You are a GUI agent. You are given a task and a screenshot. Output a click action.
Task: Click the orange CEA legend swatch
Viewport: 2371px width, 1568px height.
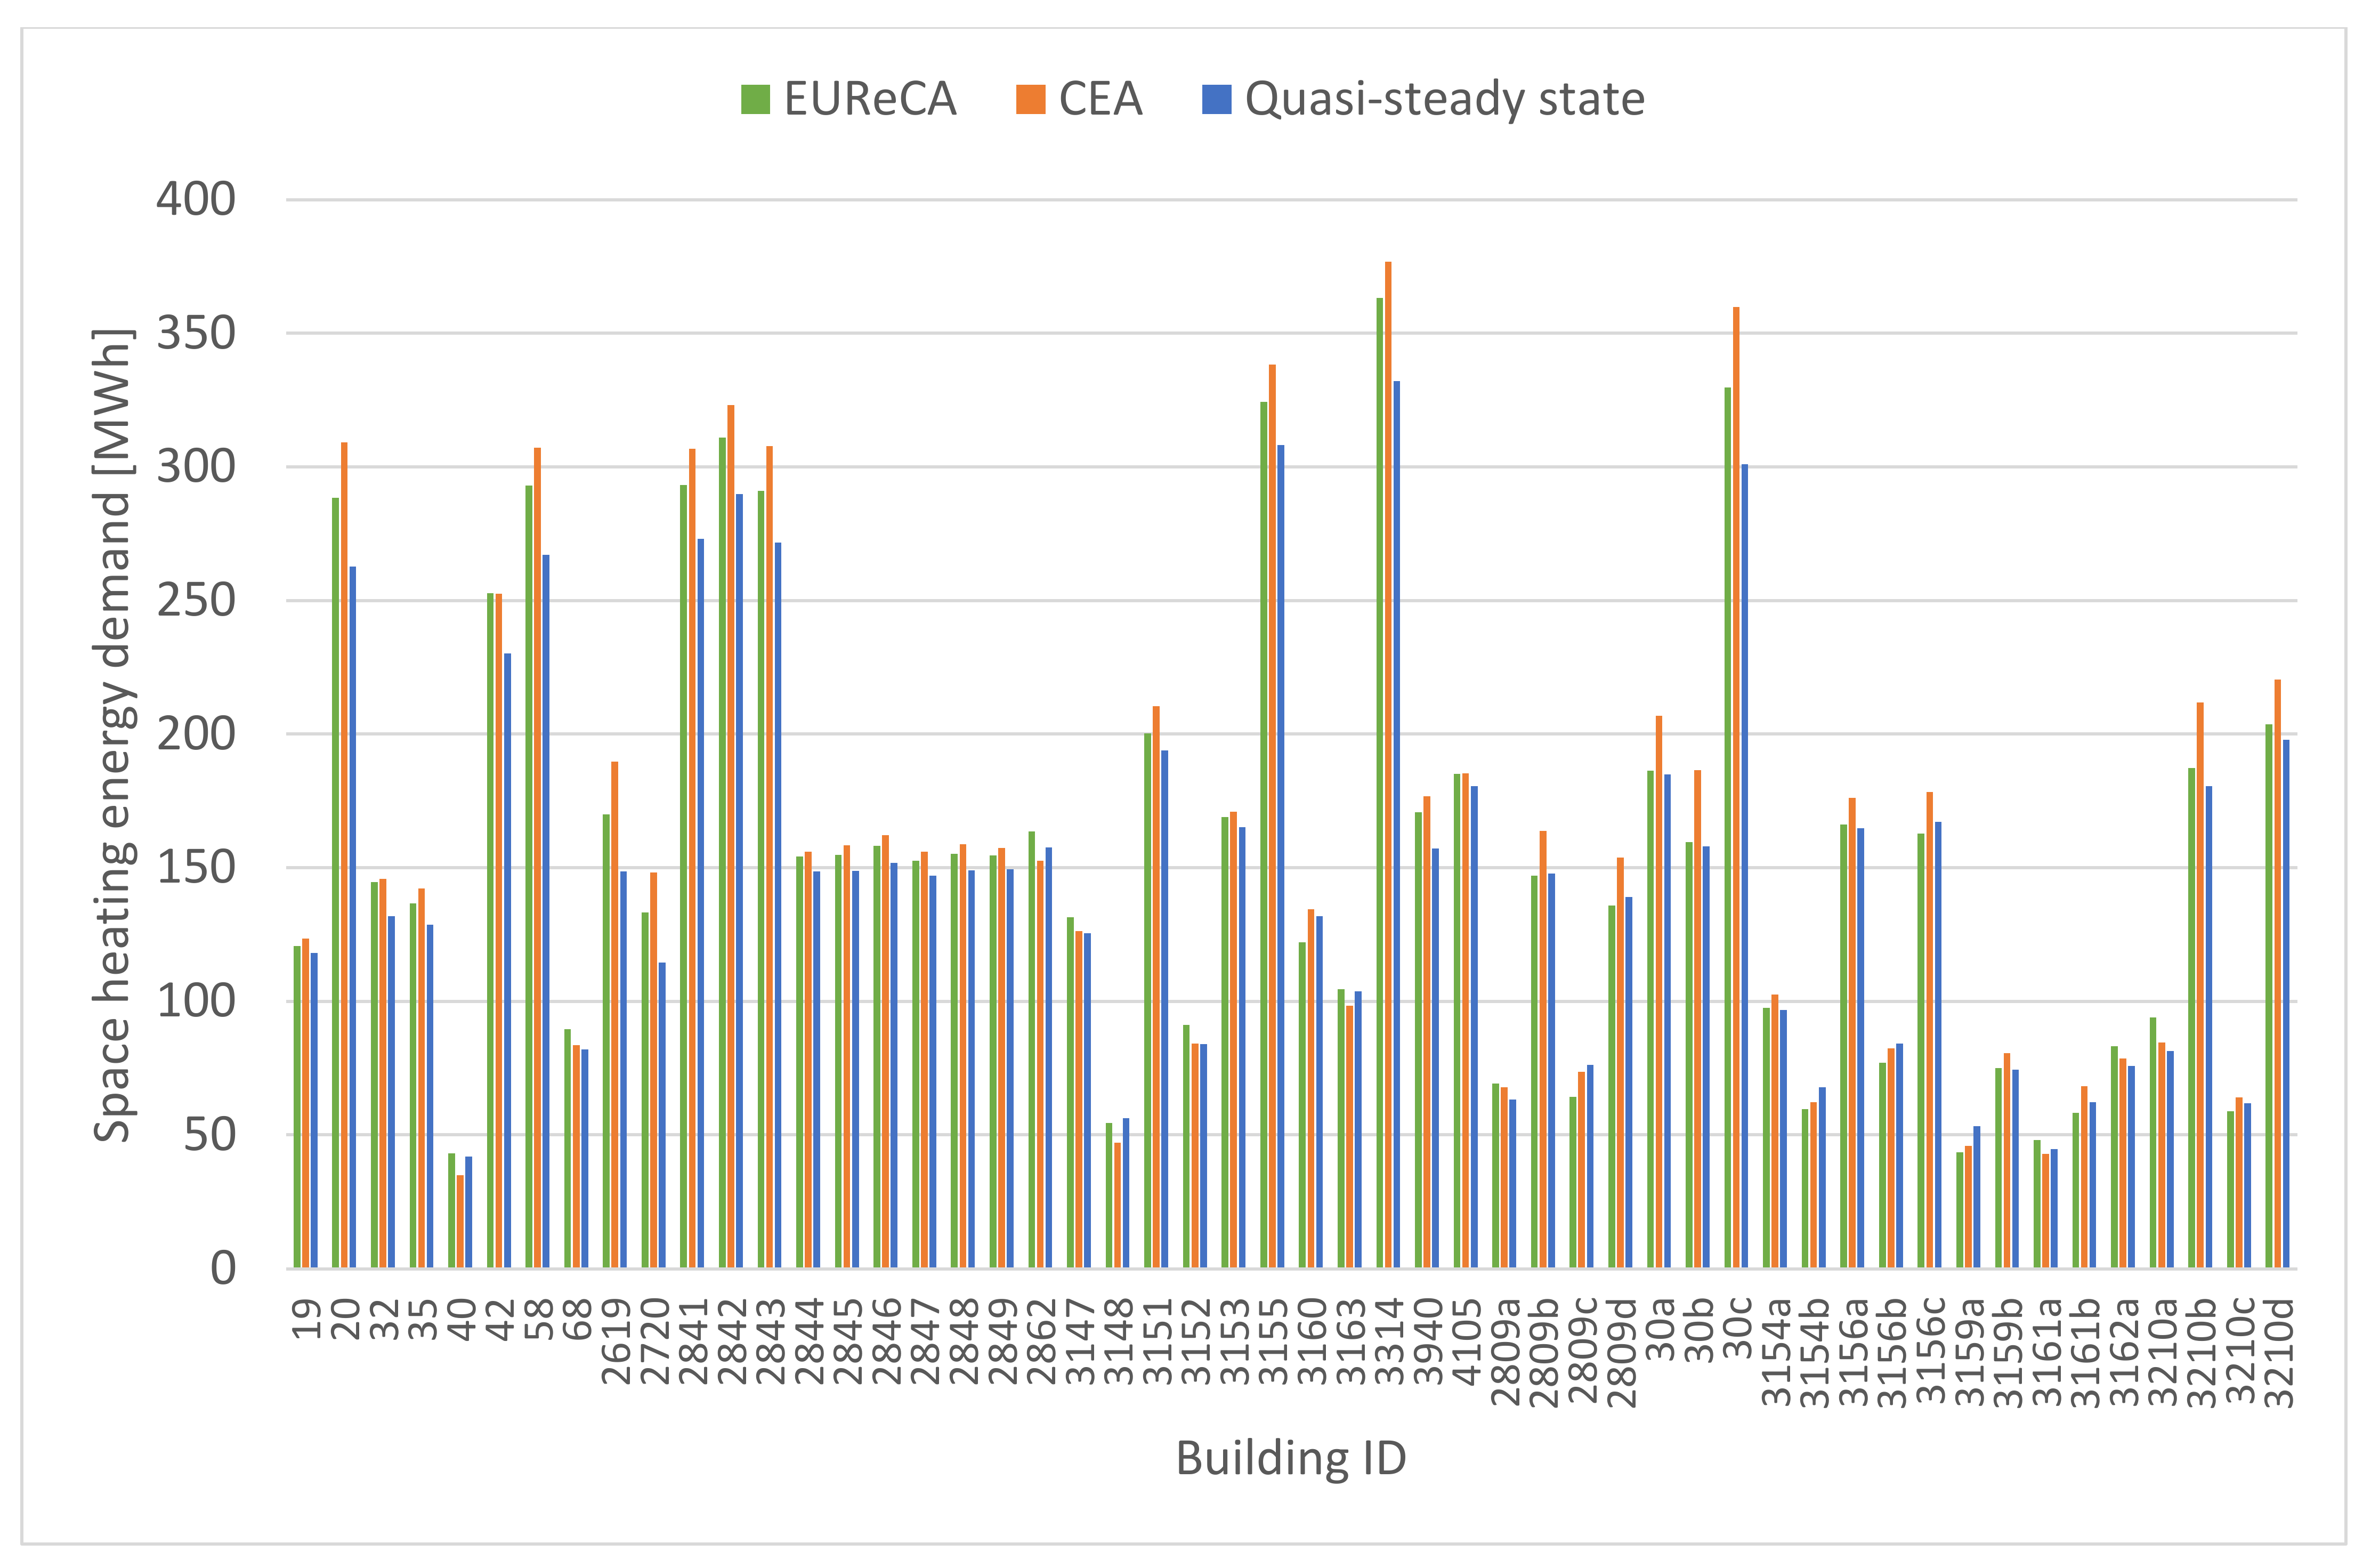click(x=1030, y=100)
